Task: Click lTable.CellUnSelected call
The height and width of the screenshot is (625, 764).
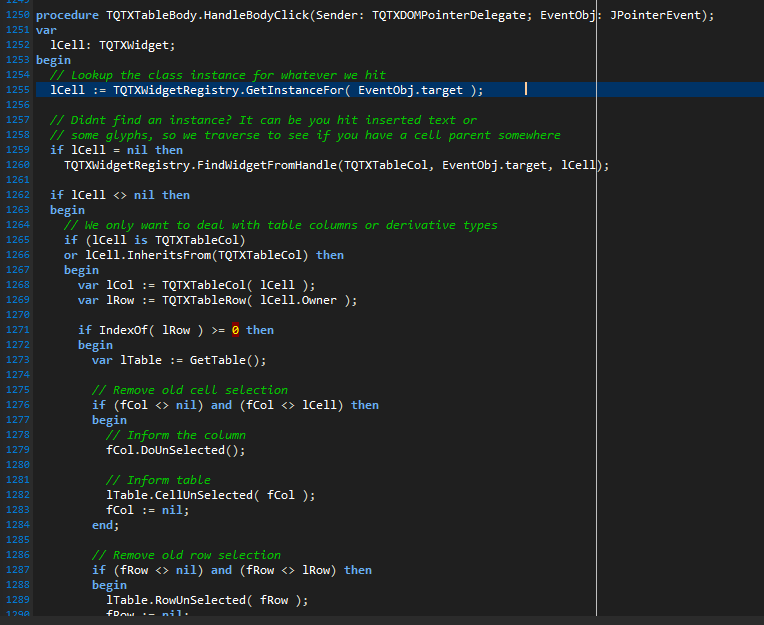Action: (210, 495)
